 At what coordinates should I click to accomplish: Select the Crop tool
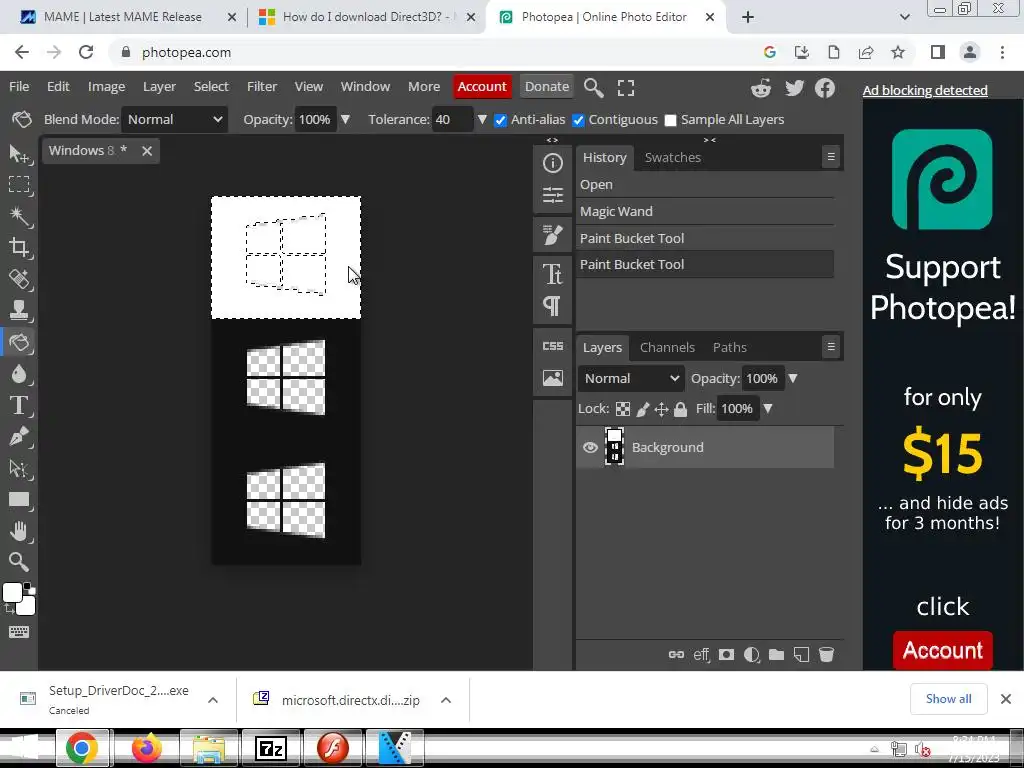(19, 248)
